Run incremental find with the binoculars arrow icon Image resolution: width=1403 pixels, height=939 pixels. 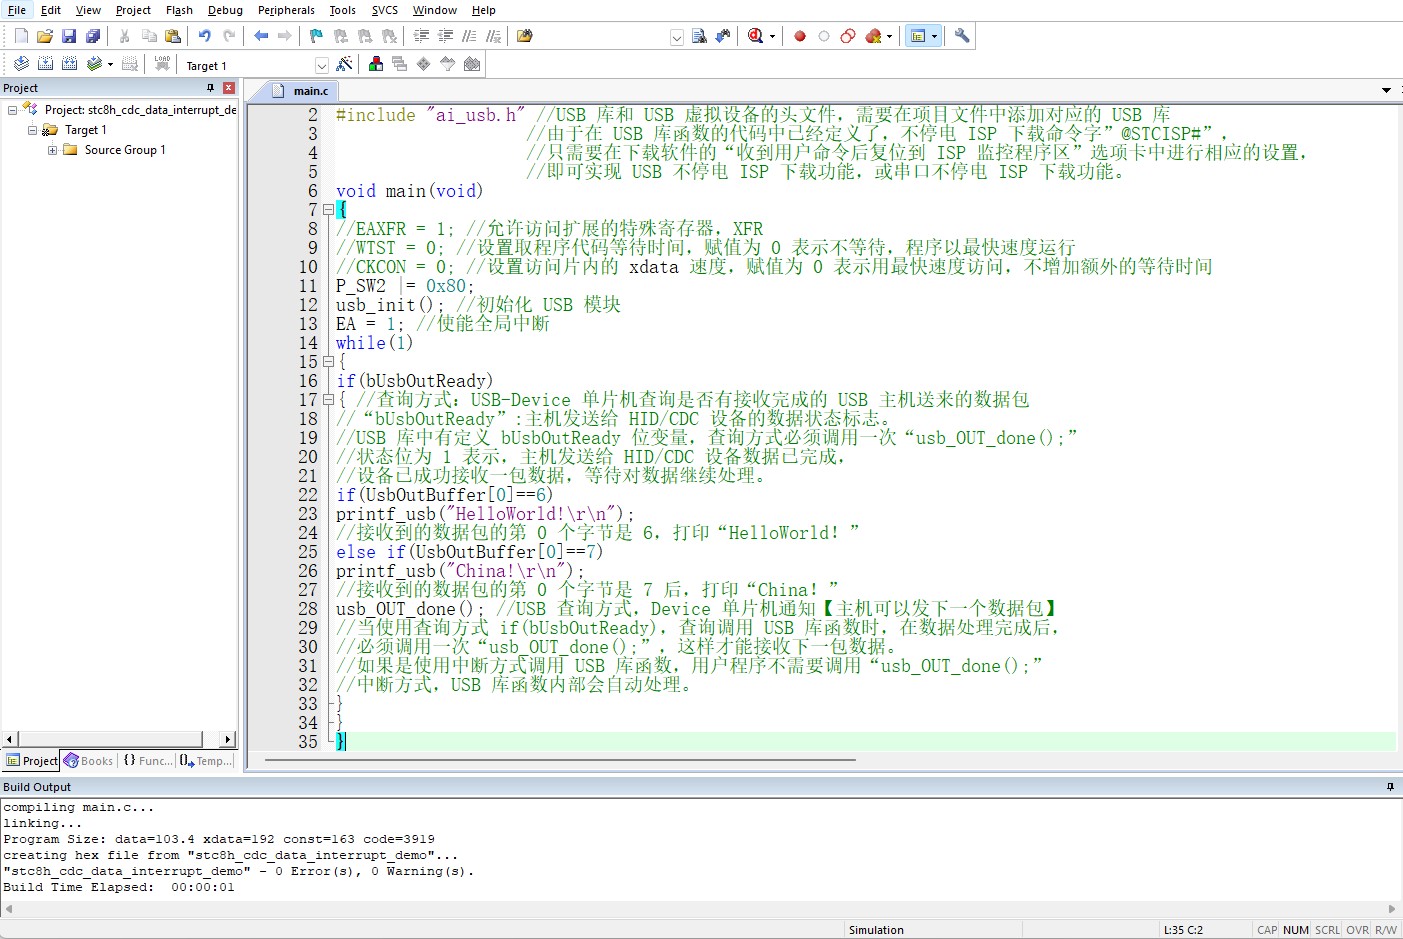coord(723,36)
